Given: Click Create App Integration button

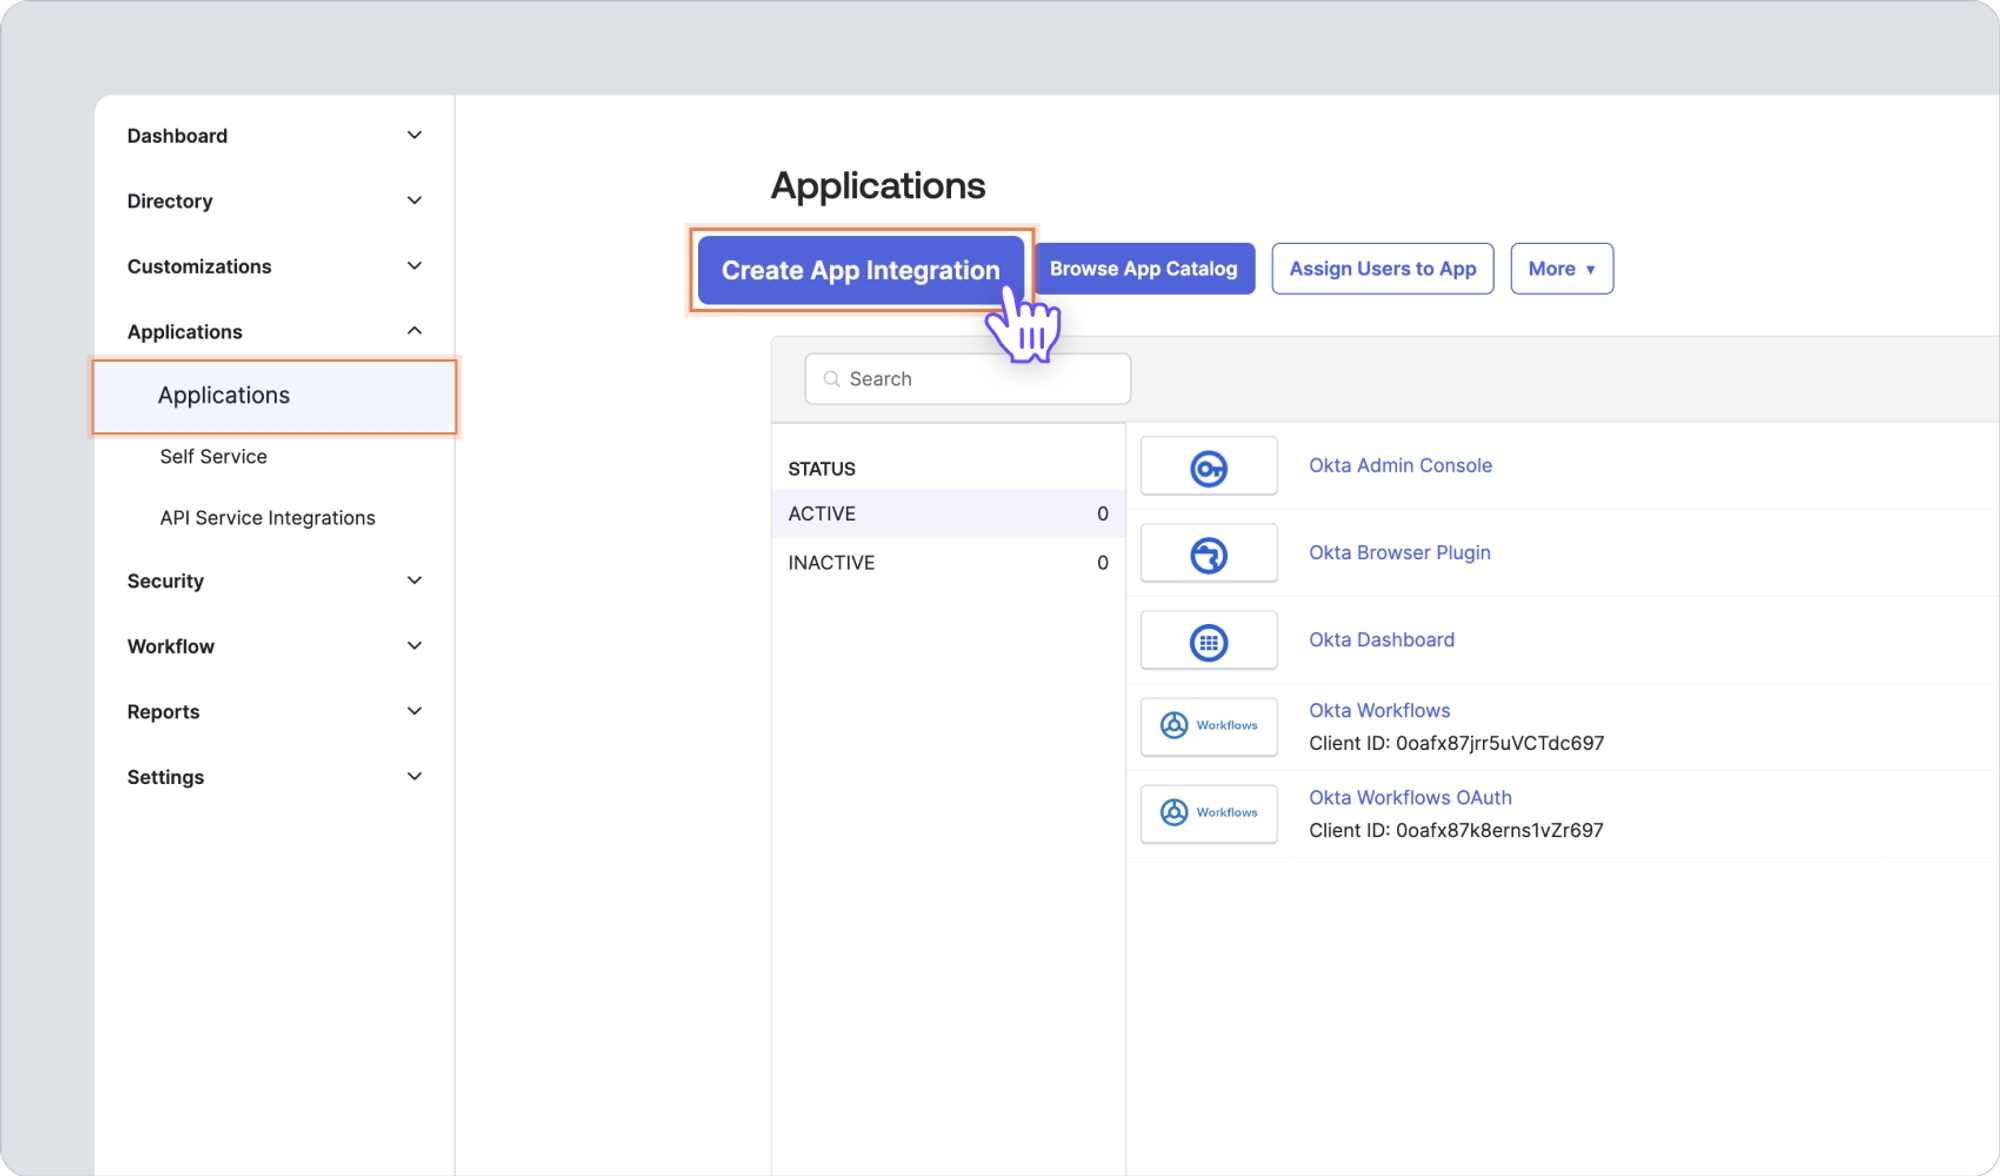Looking at the screenshot, I should tap(860, 270).
